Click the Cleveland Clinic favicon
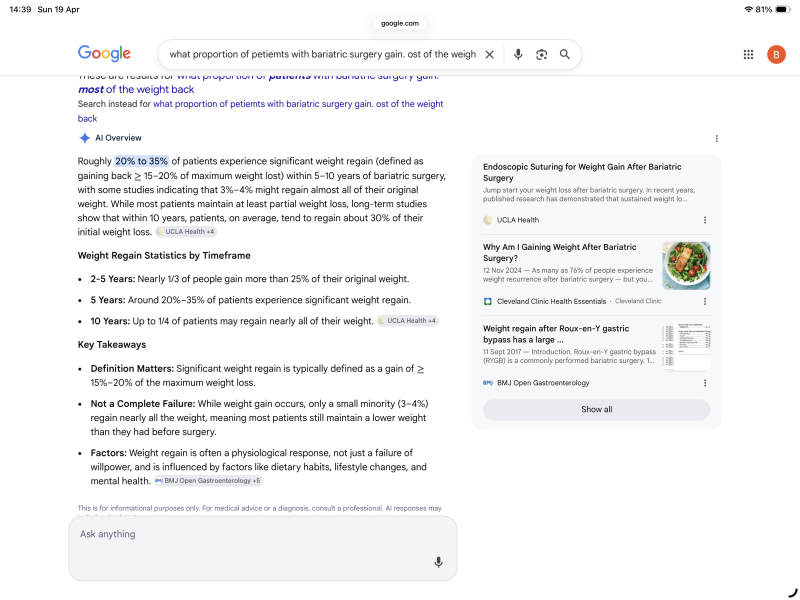The image size is (800, 600). click(x=488, y=302)
